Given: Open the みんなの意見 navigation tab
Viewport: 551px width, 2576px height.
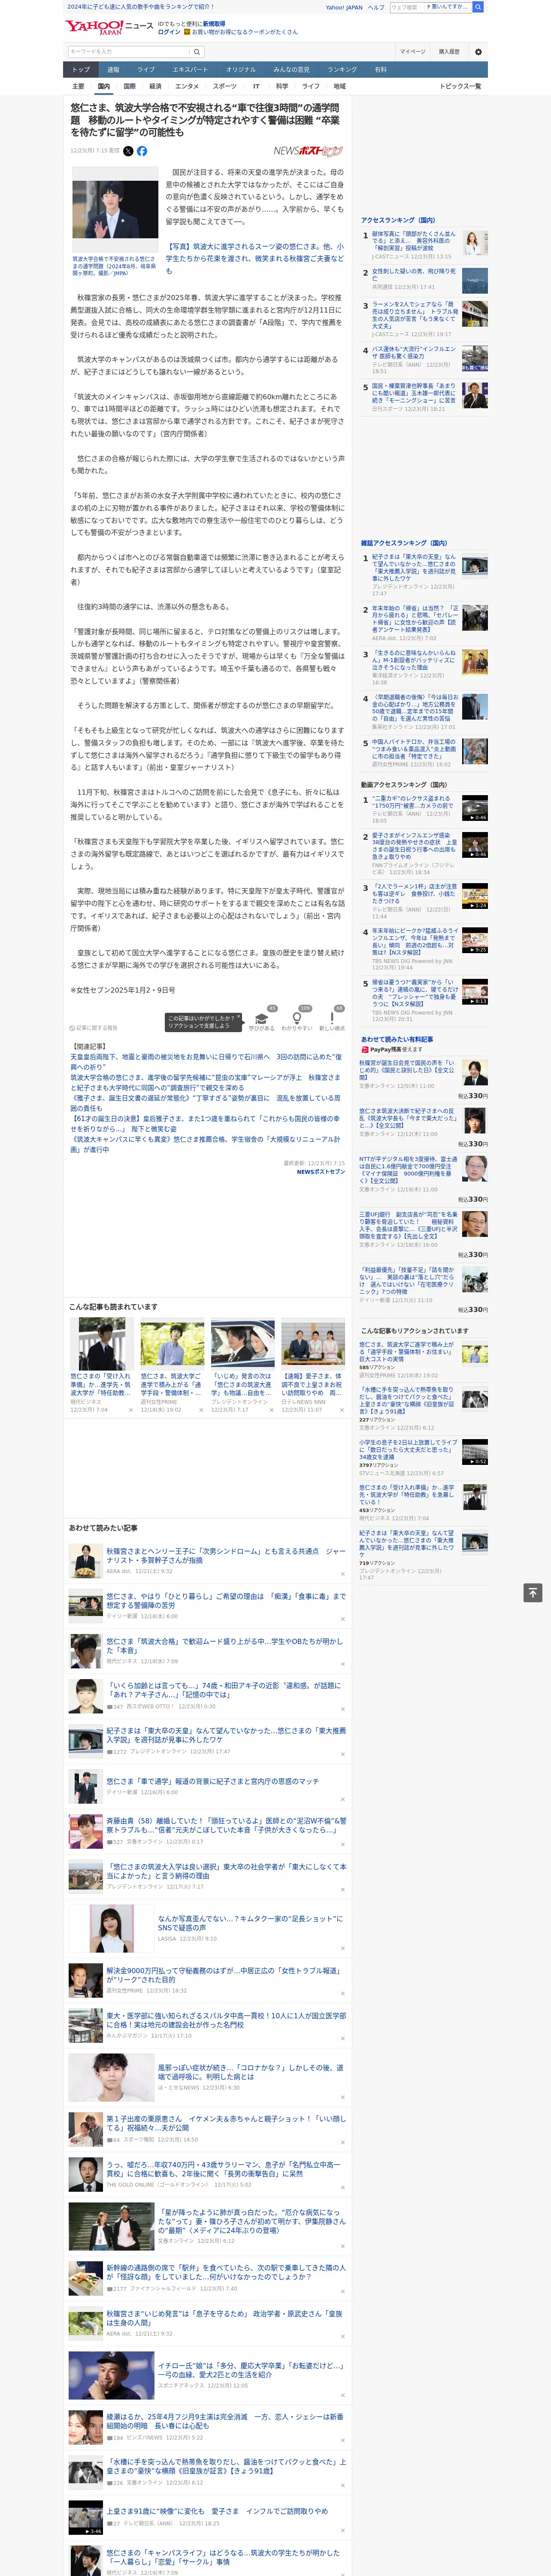Looking at the screenshot, I should (x=292, y=70).
